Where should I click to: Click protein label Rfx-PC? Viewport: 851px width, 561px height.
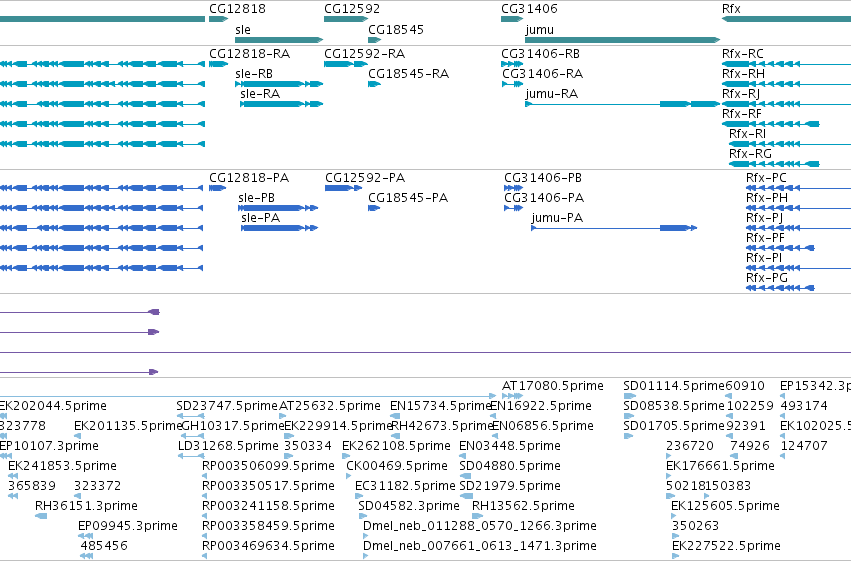[x=766, y=177]
